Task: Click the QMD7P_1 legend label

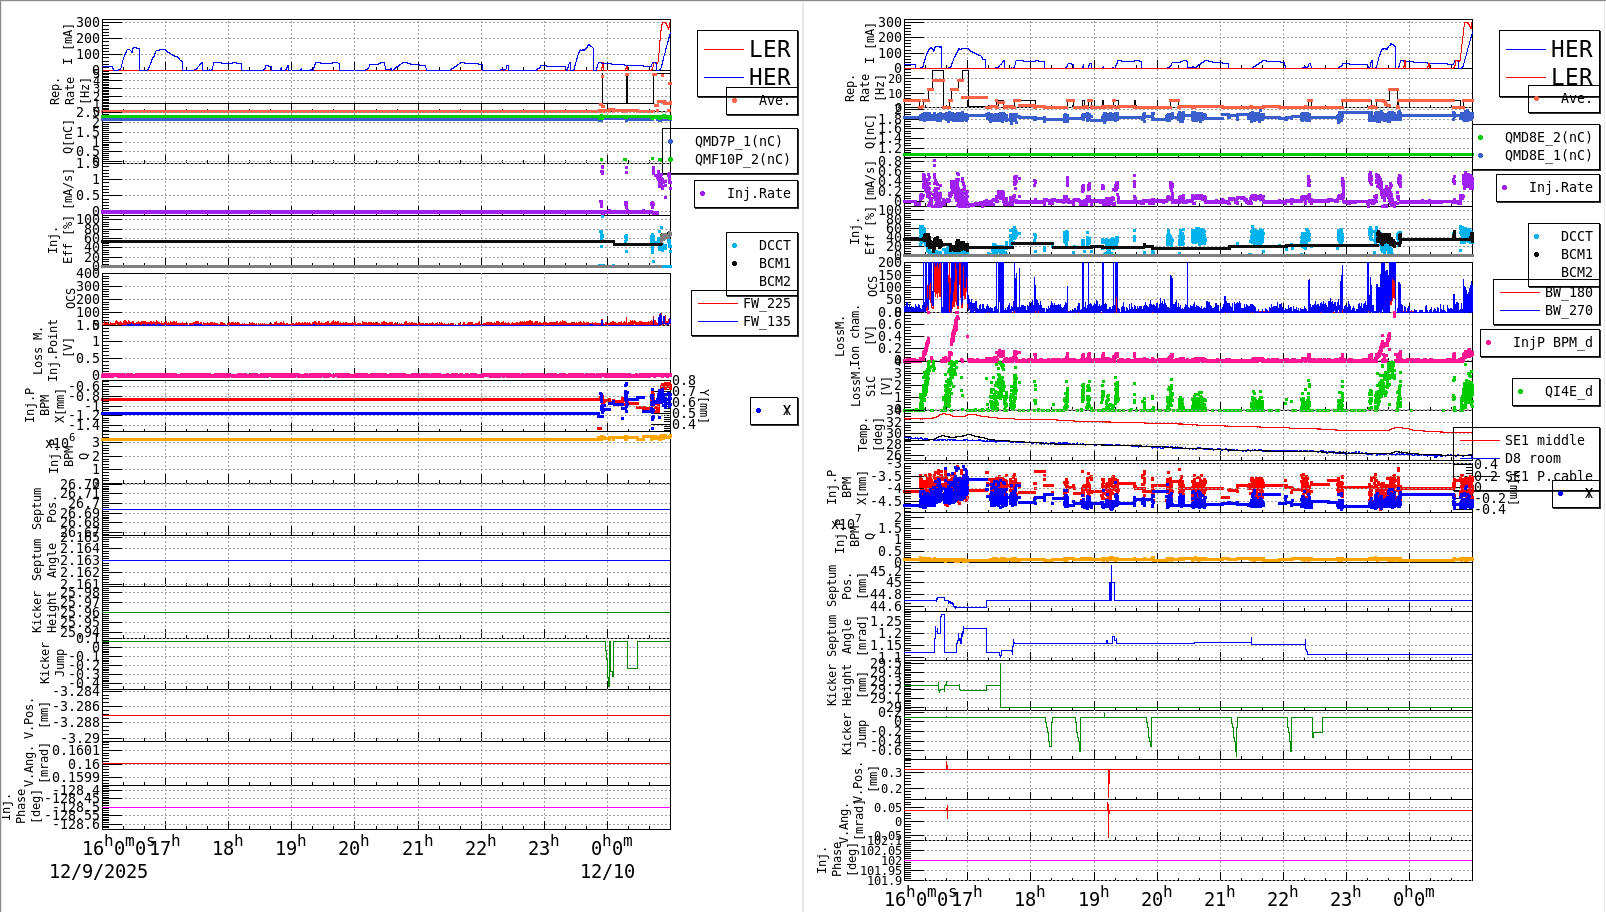Action: (740, 142)
